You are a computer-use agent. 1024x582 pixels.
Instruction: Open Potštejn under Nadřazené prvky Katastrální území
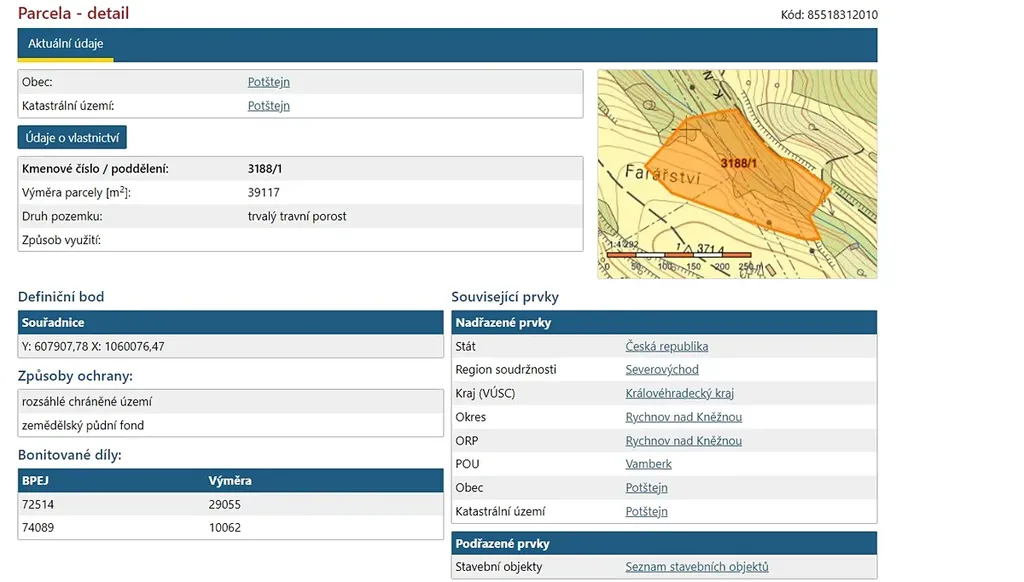tap(646, 512)
